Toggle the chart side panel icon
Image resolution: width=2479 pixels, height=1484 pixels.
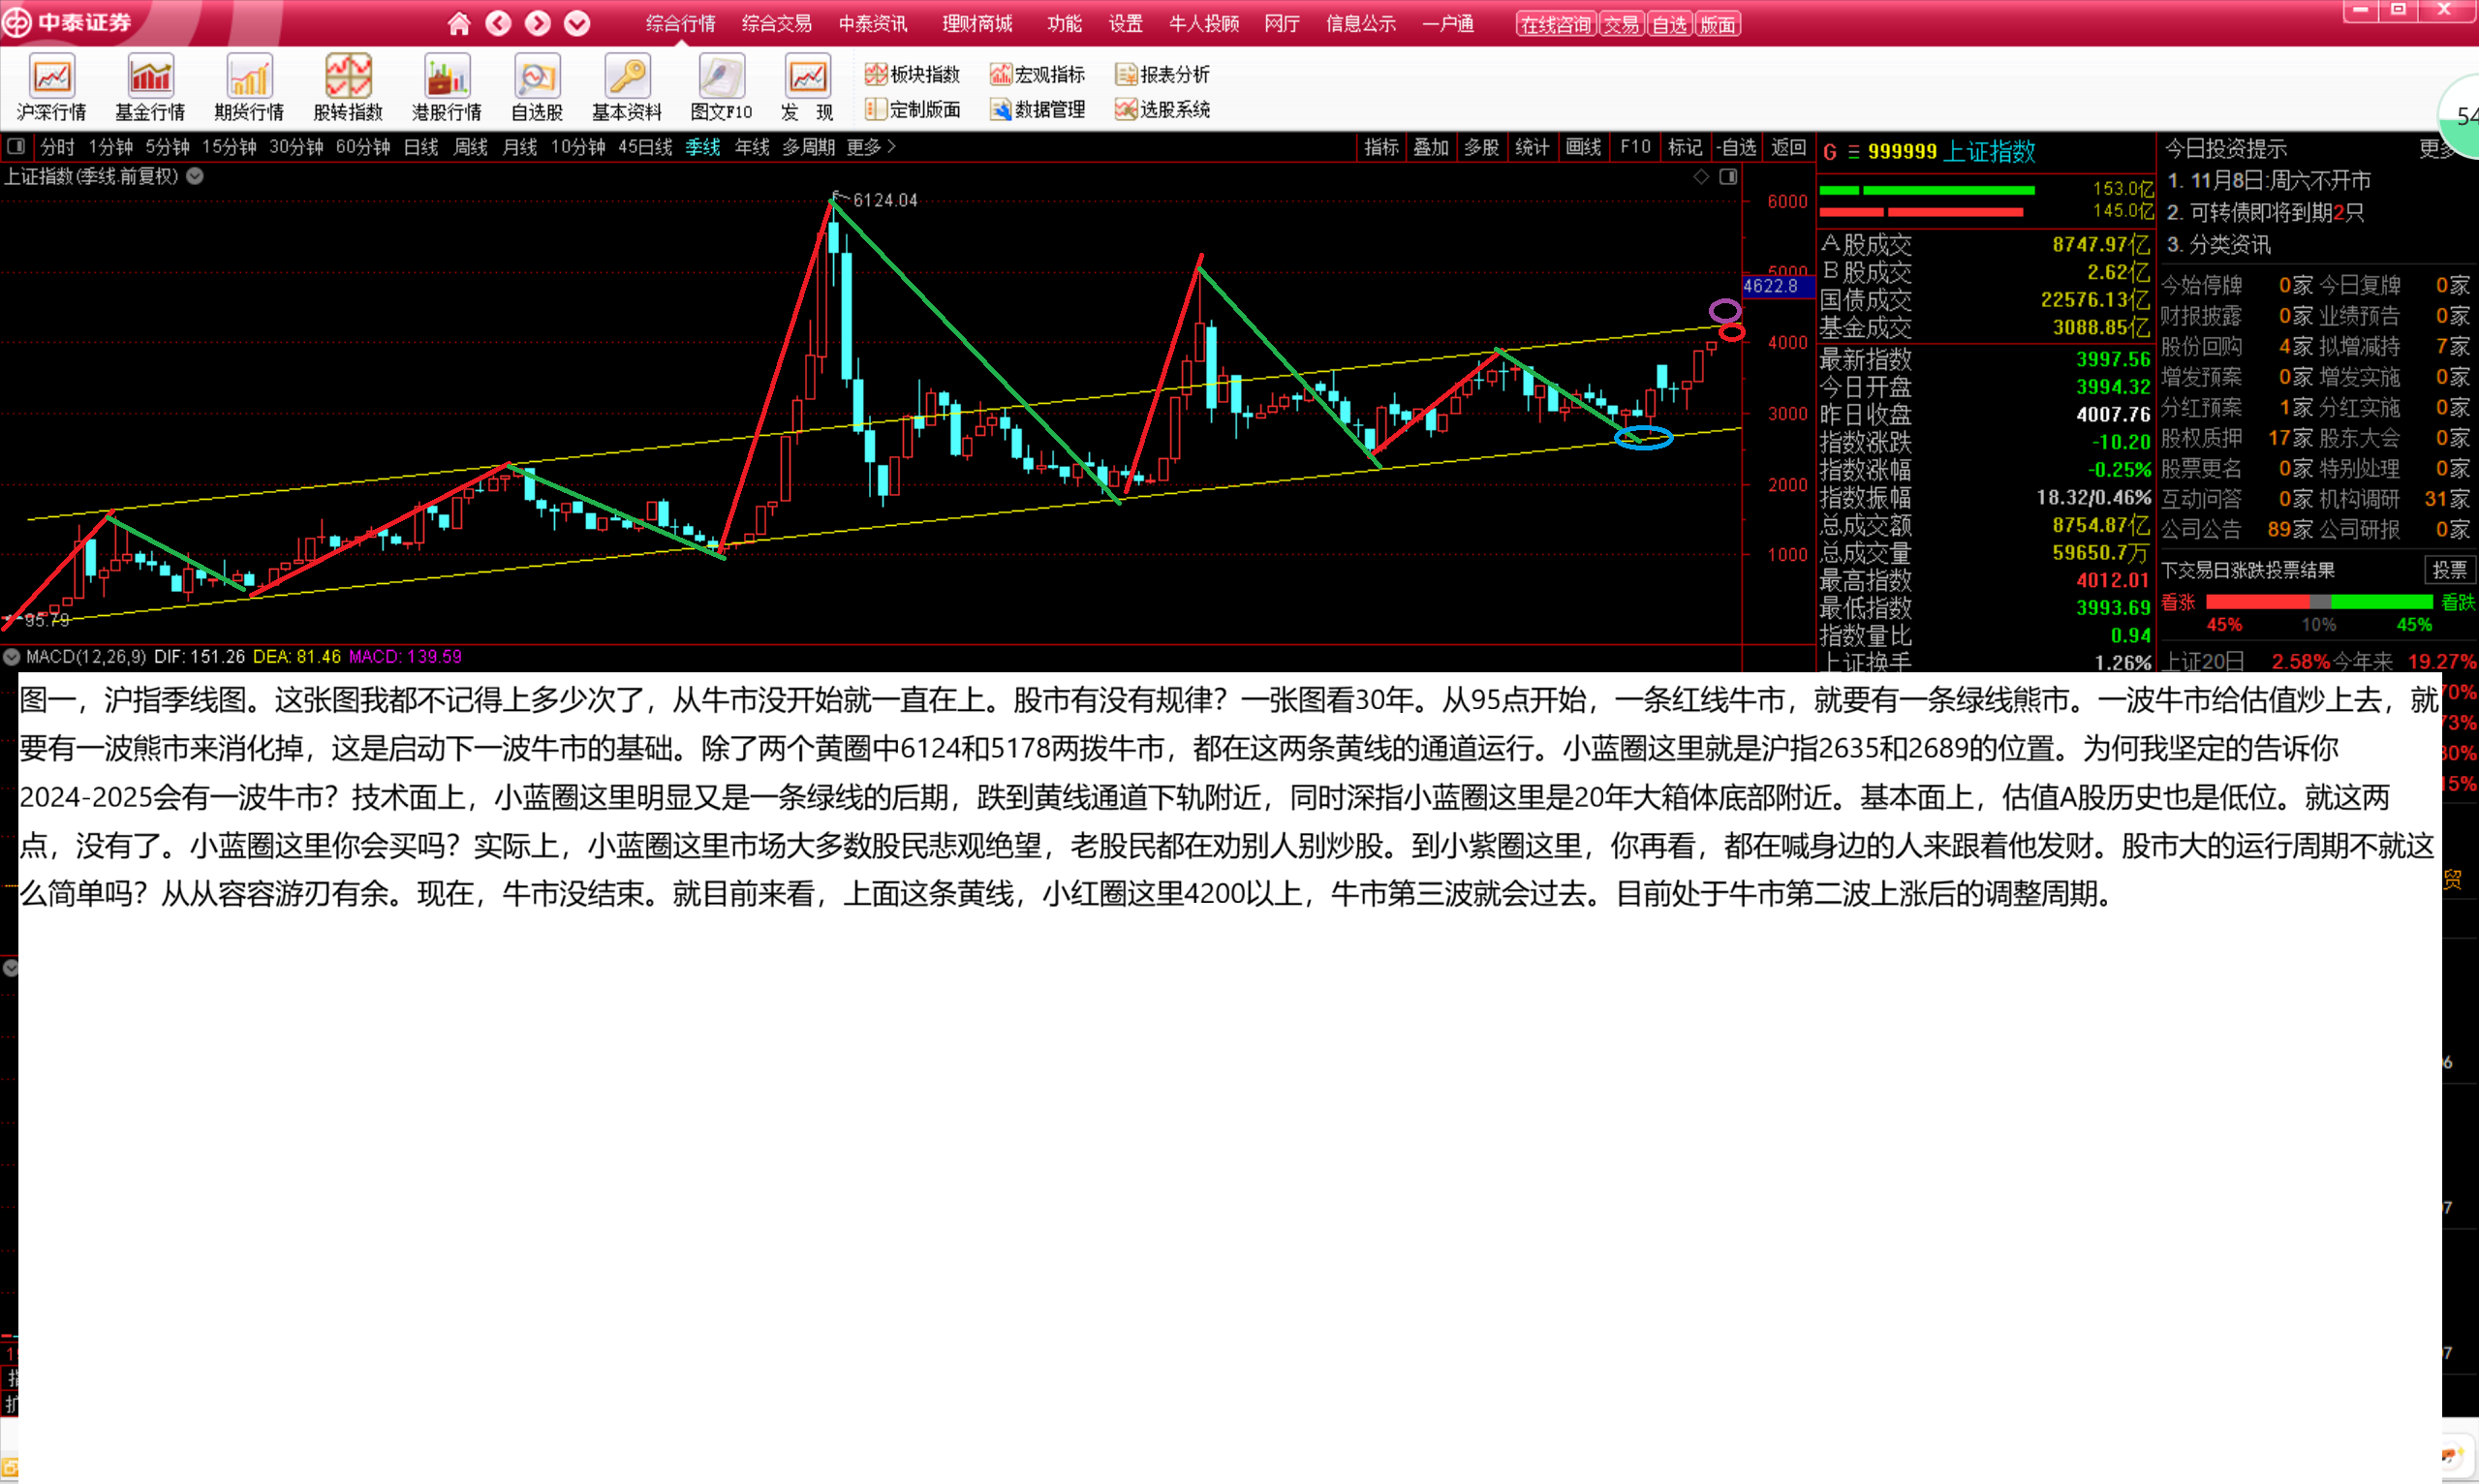pos(1728,177)
